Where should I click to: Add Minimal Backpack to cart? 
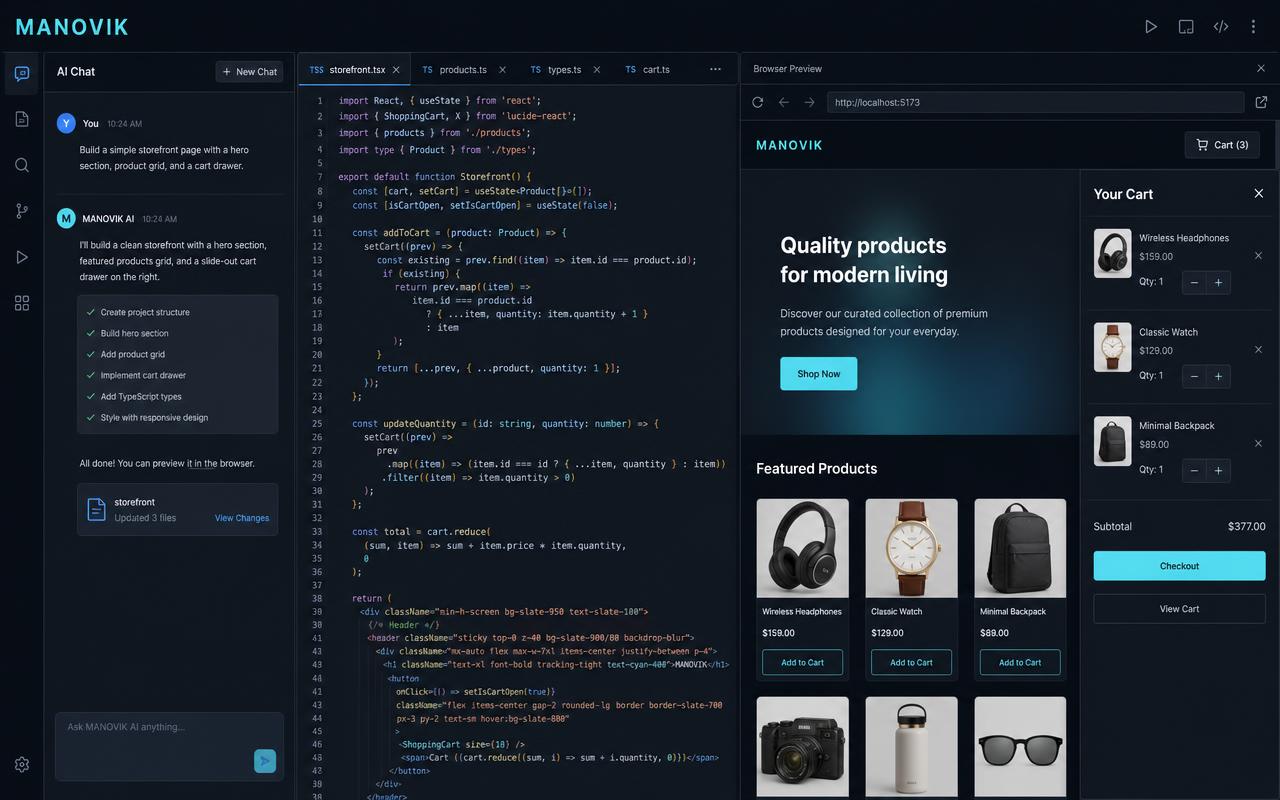tap(1020, 662)
